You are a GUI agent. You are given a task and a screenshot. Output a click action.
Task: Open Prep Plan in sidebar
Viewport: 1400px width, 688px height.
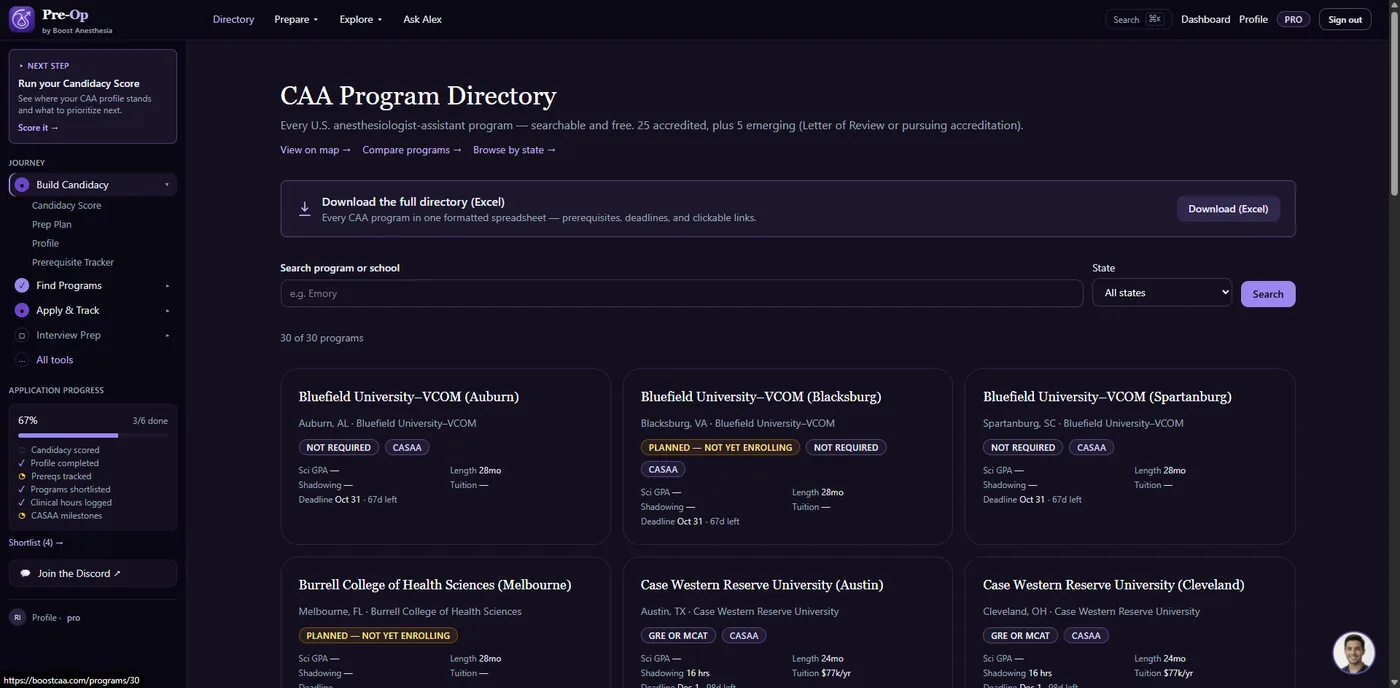51,224
